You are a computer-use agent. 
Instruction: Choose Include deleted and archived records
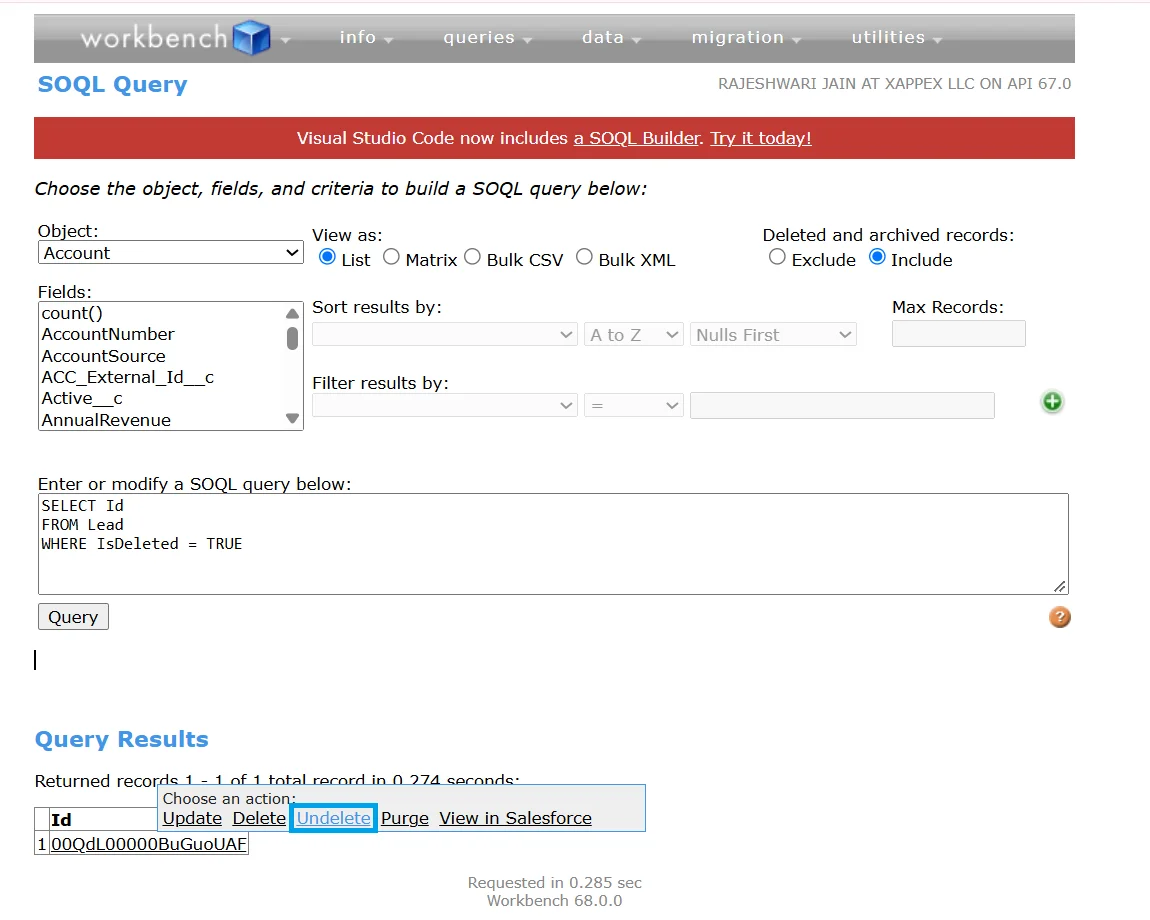(x=877, y=257)
